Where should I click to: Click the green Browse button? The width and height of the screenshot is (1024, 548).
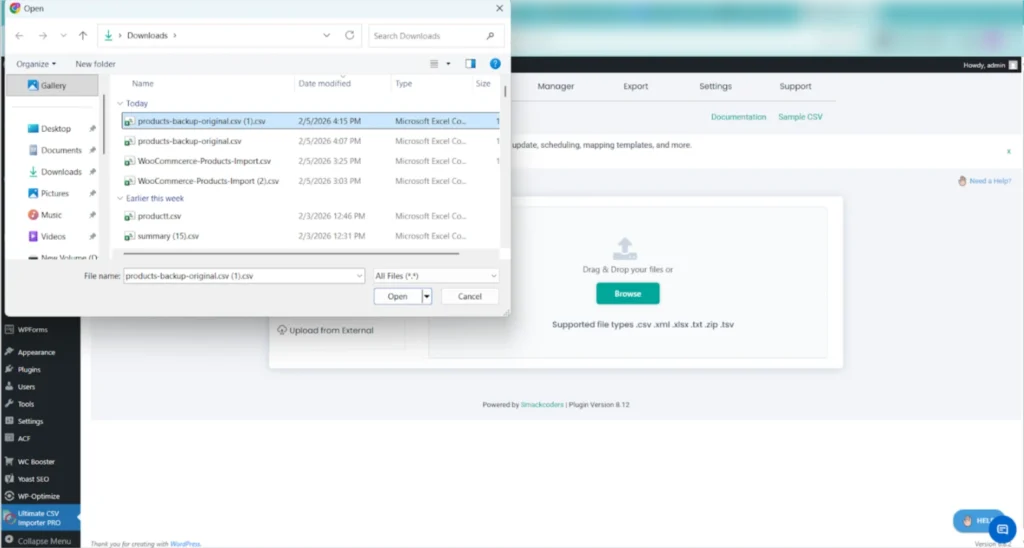click(628, 294)
